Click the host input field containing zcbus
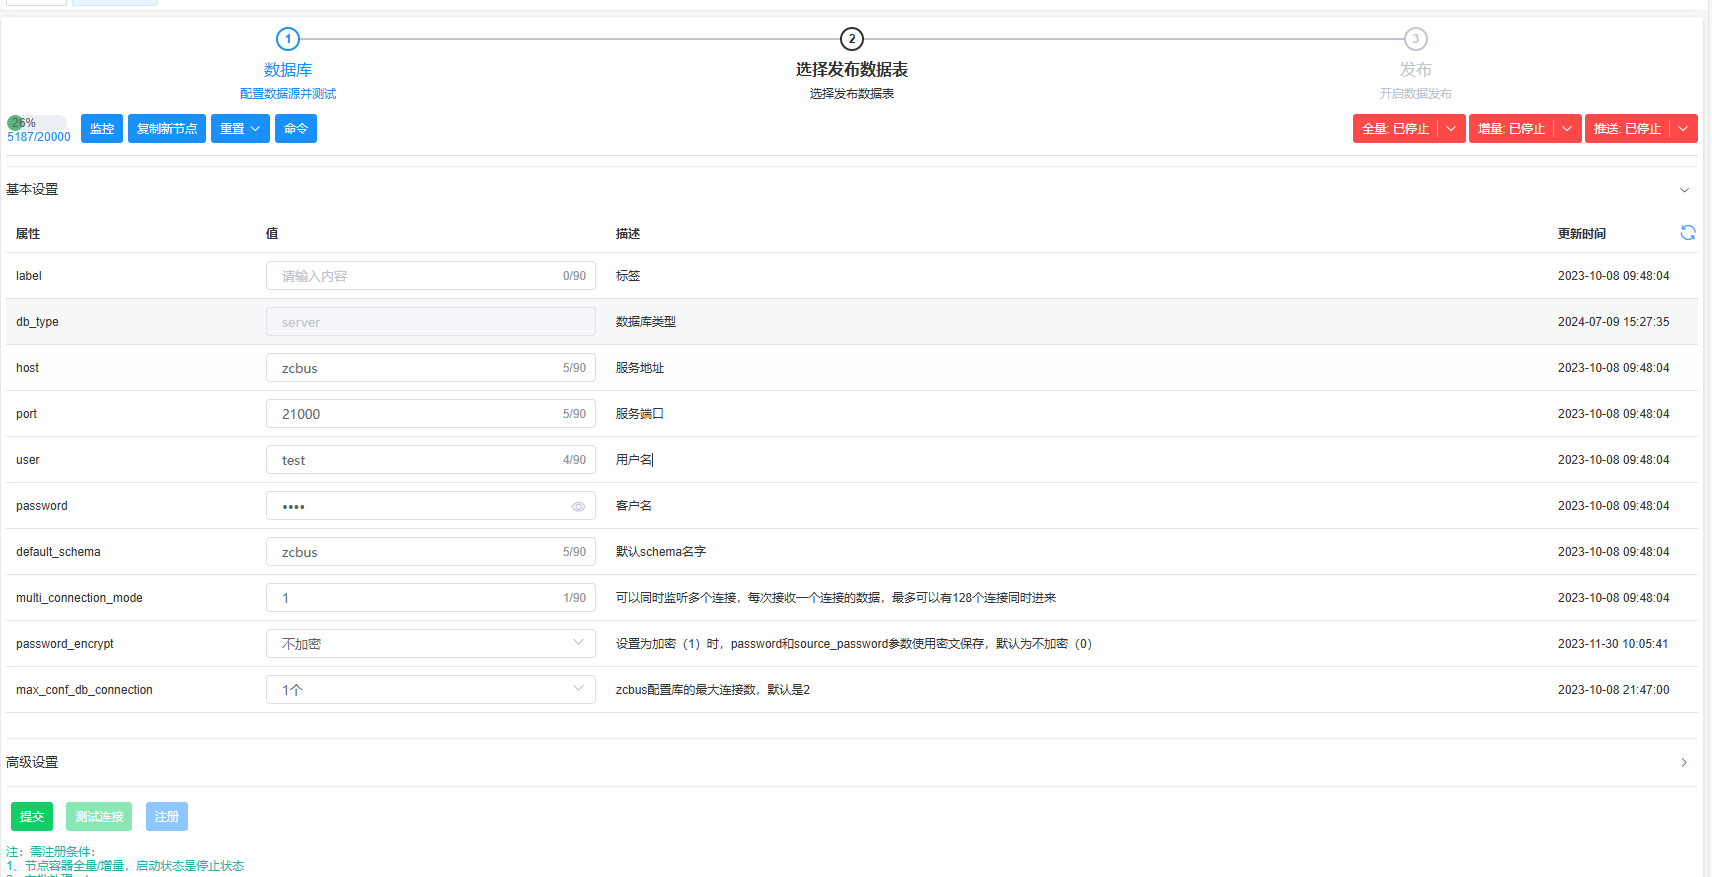The width and height of the screenshot is (1712, 877). click(x=420, y=368)
